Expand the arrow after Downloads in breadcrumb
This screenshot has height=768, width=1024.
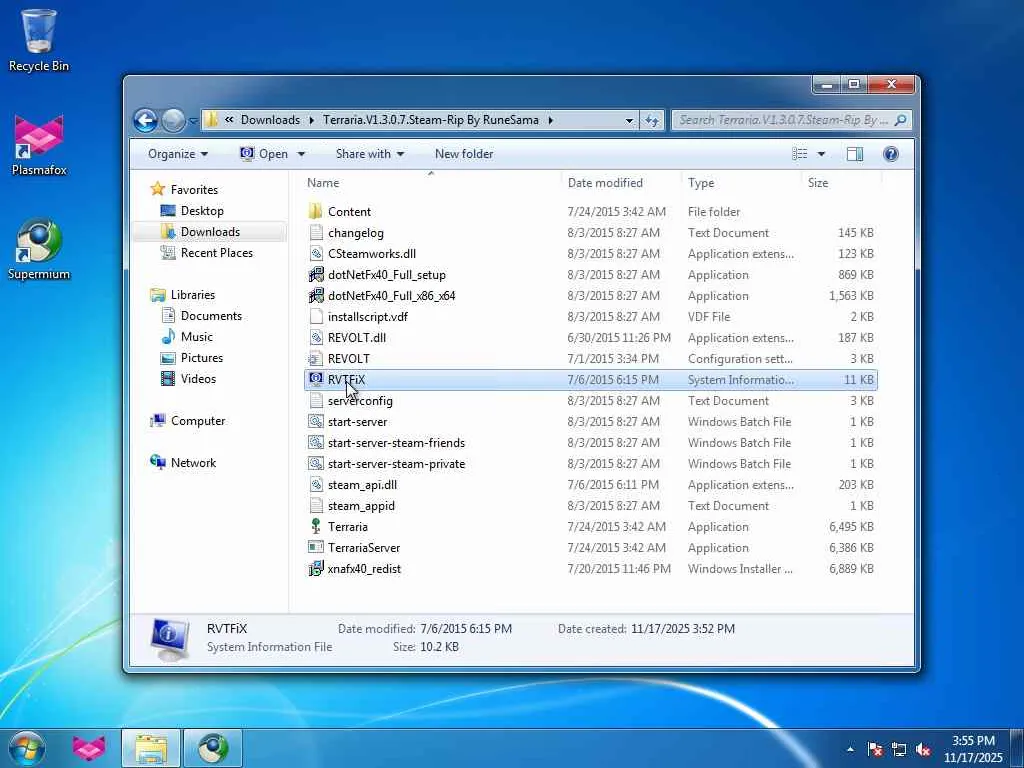point(311,120)
